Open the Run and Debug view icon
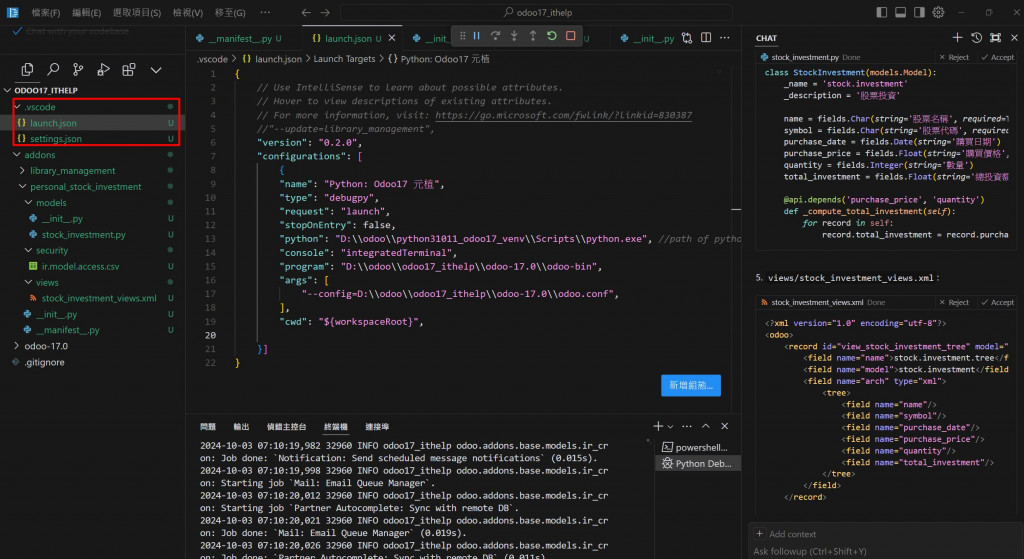Image resolution: width=1024 pixels, height=559 pixels. (x=103, y=69)
